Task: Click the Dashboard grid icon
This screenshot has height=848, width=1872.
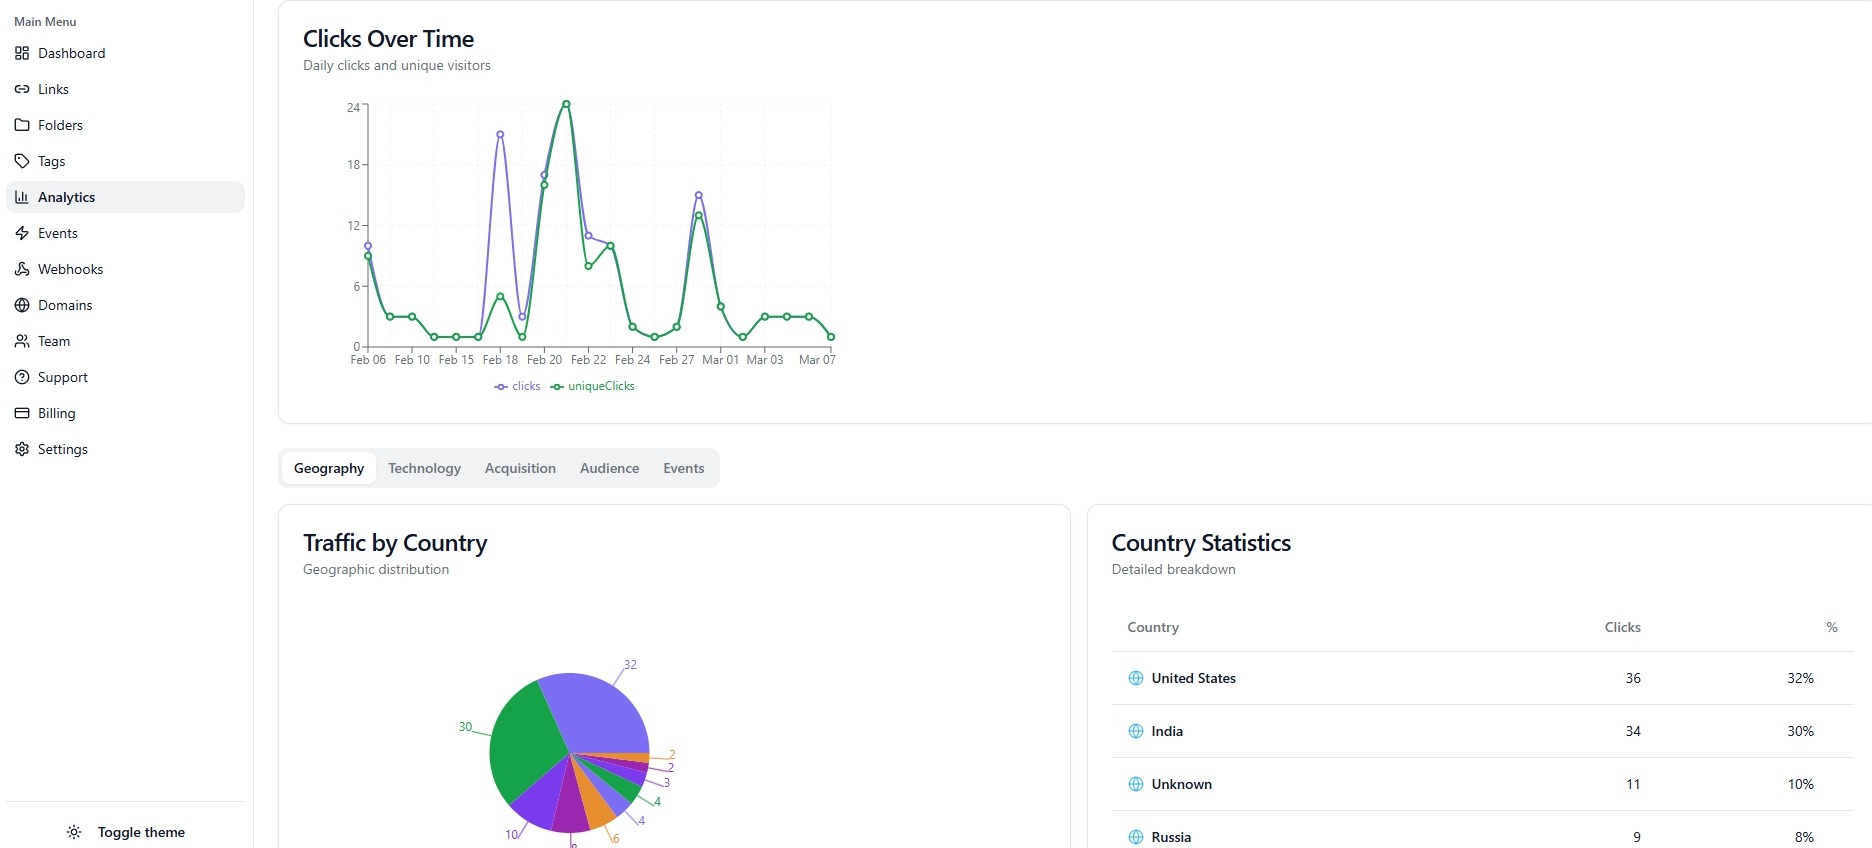Action: click(22, 53)
